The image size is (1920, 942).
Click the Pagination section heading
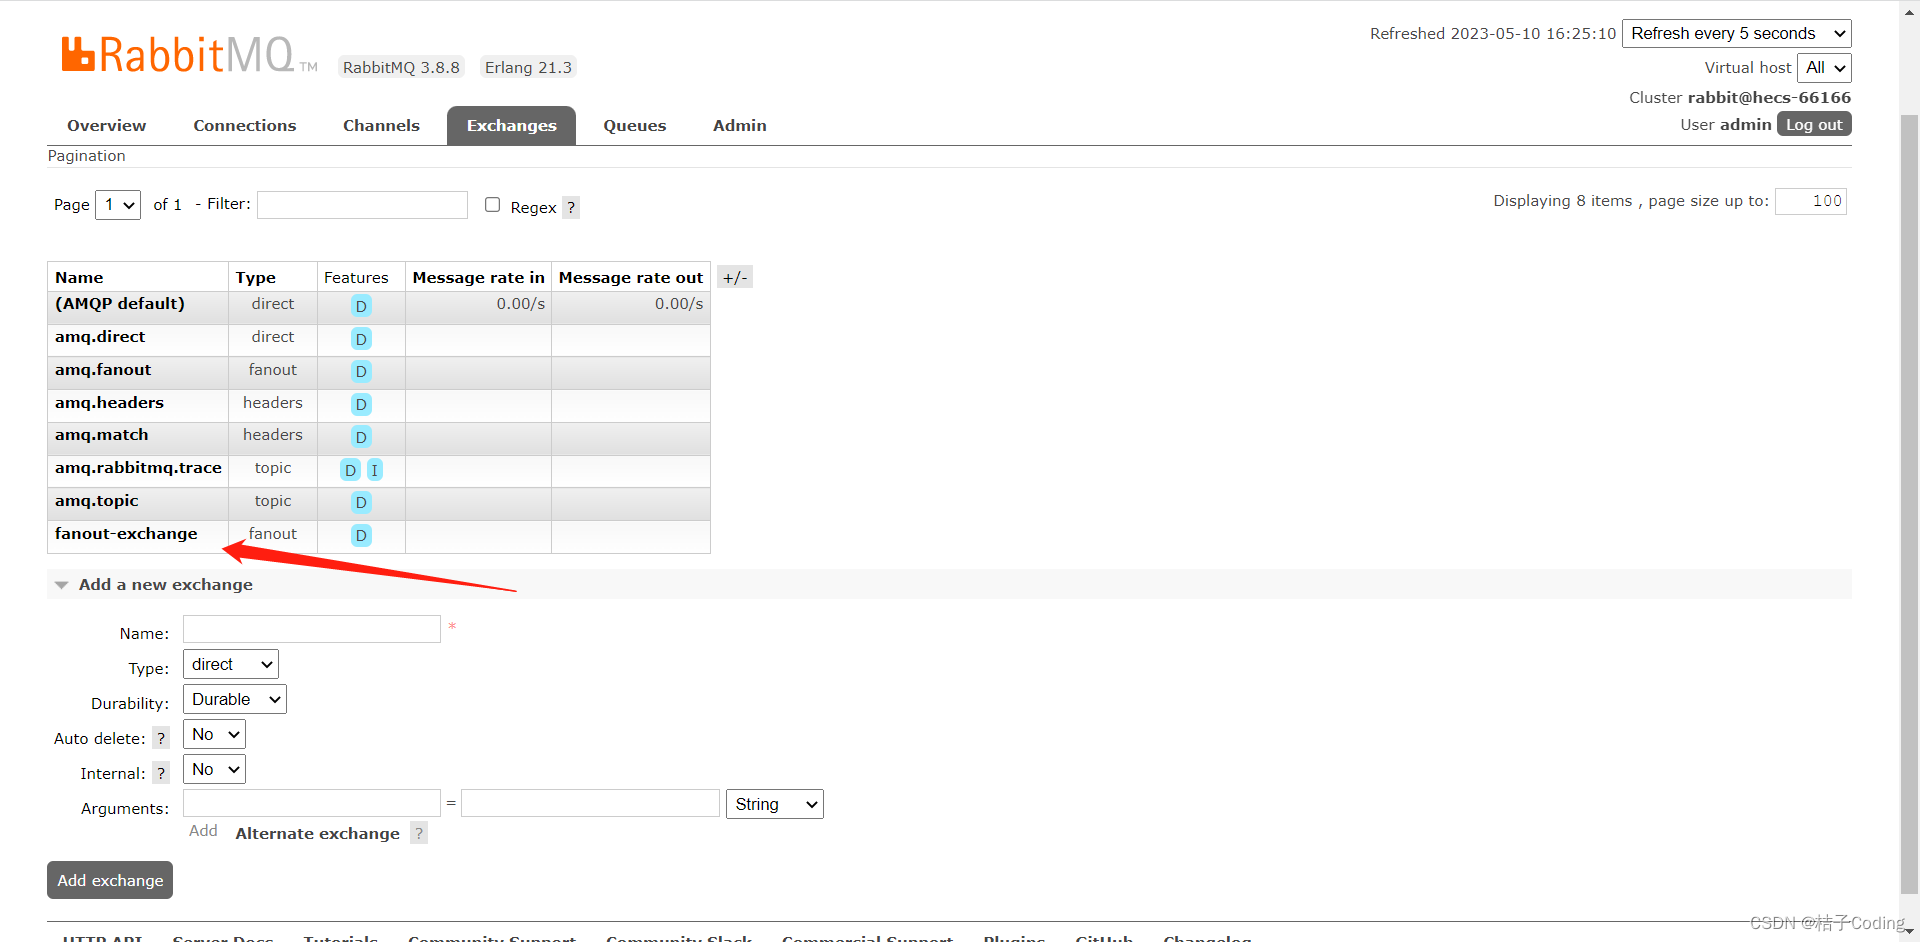86,156
